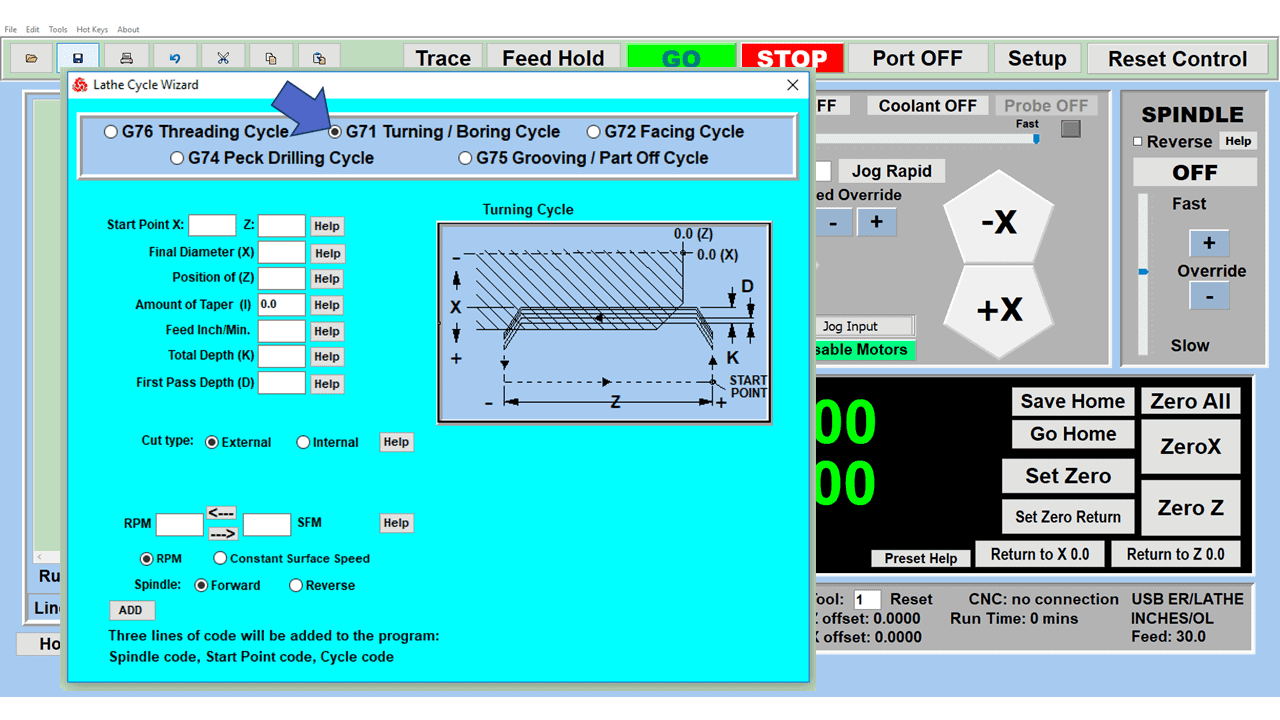The image size is (1280, 720).
Task: Click the feed override plus button
Action: (x=876, y=221)
